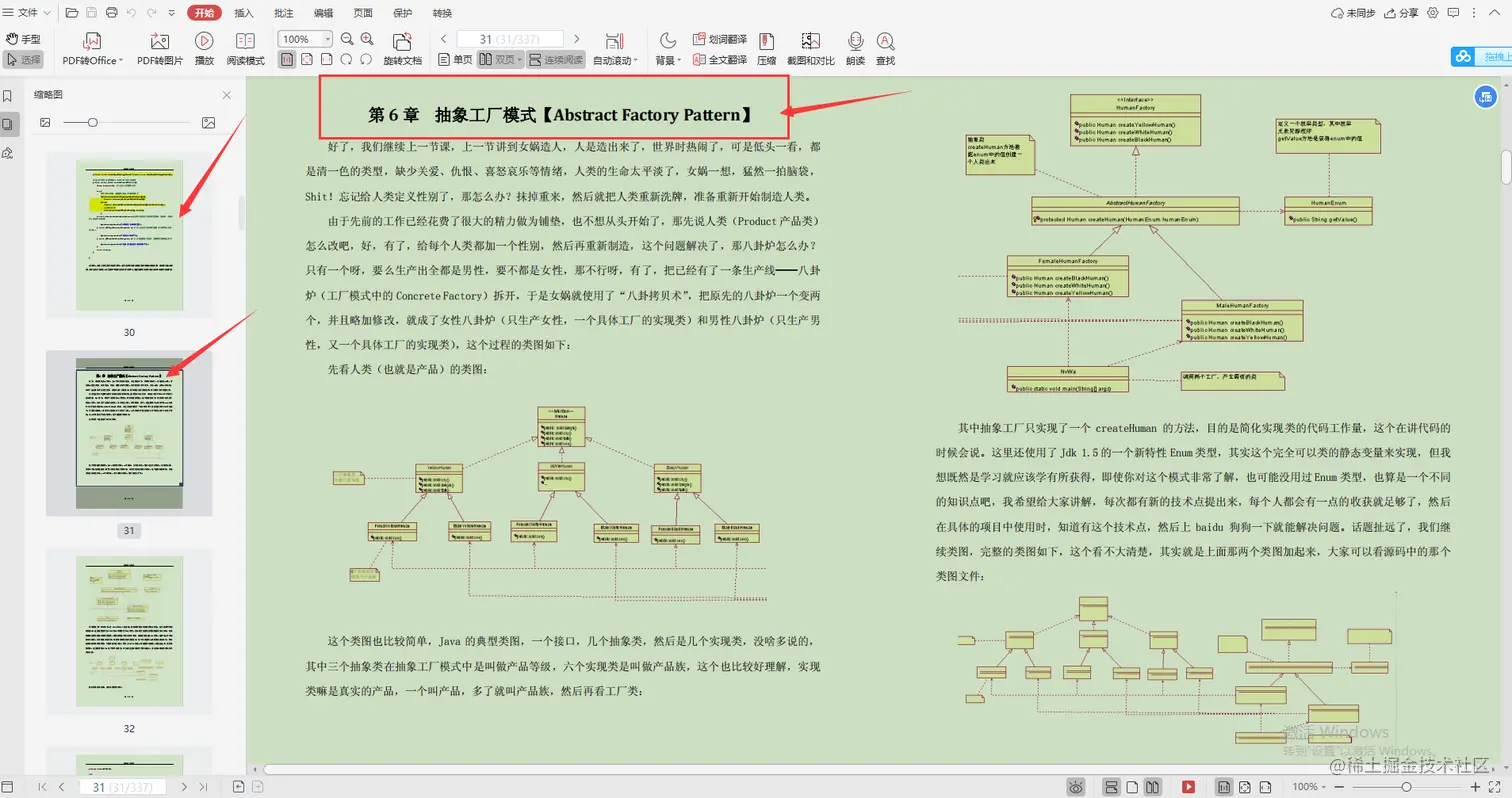This screenshot has height=798, width=1512.
Task: Switch to 单页 single page layout
Action: (455, 59)
